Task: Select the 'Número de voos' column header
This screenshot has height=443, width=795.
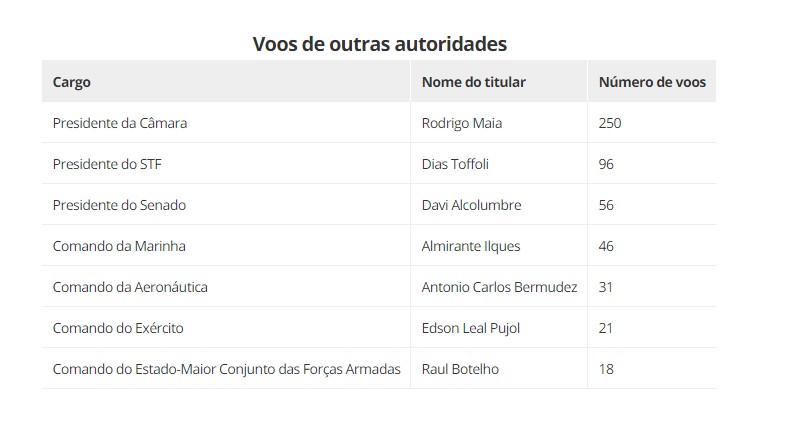Action: (652, 82)
